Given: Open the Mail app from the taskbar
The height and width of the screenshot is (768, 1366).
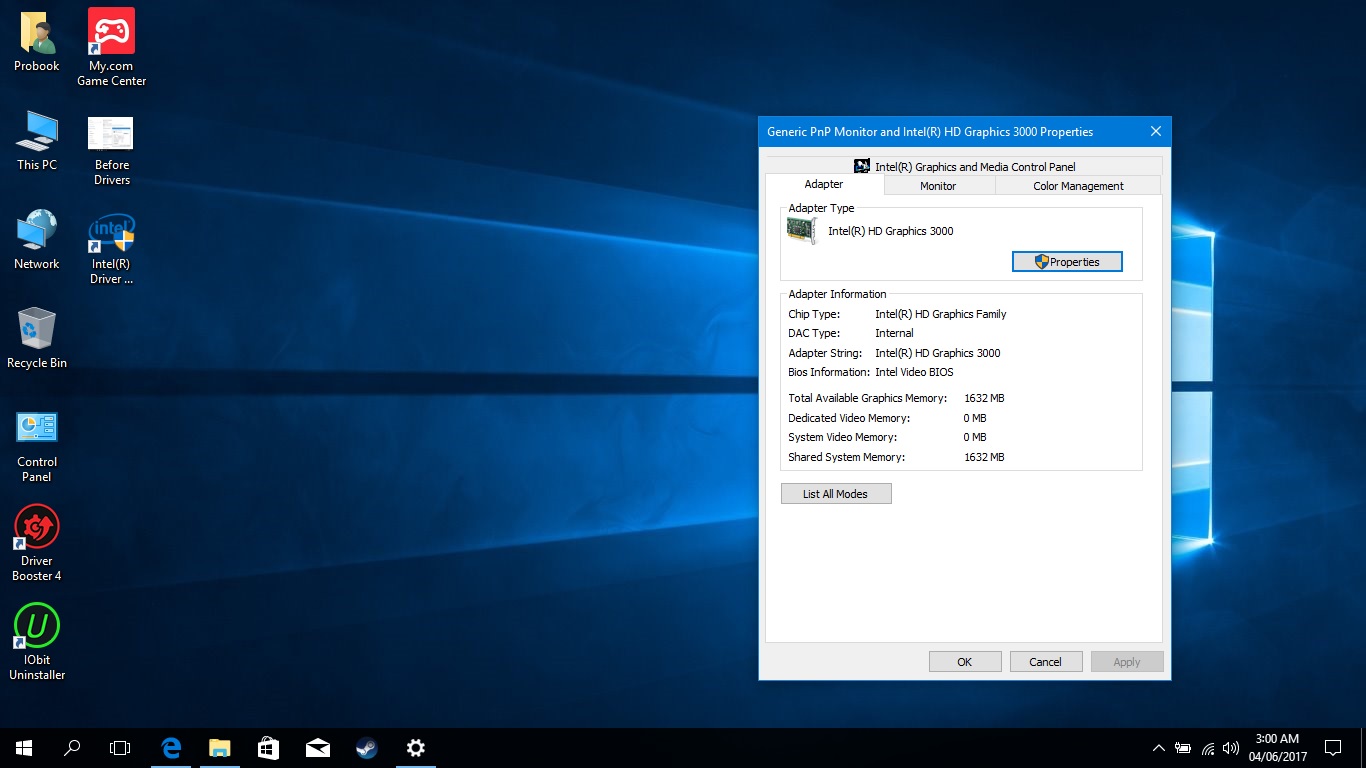Looking at the screenshot, I should point(318,748).
